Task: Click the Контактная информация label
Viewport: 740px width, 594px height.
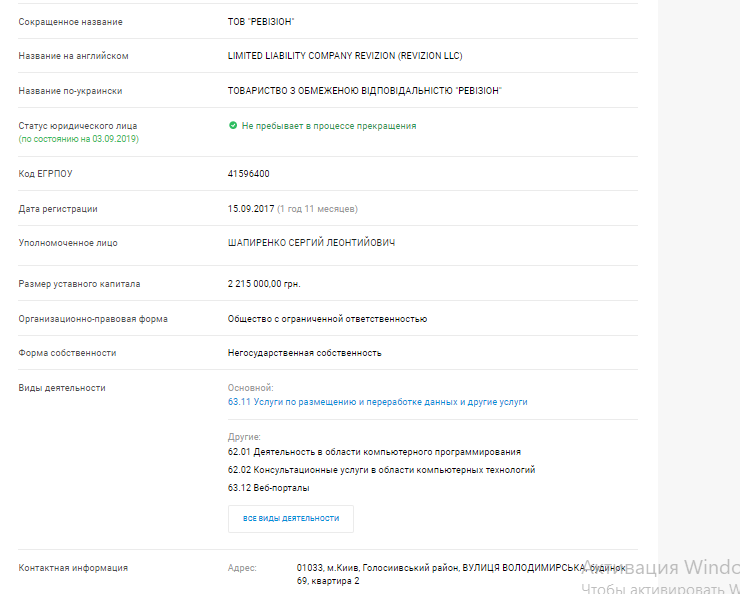Action: point(73,568)
